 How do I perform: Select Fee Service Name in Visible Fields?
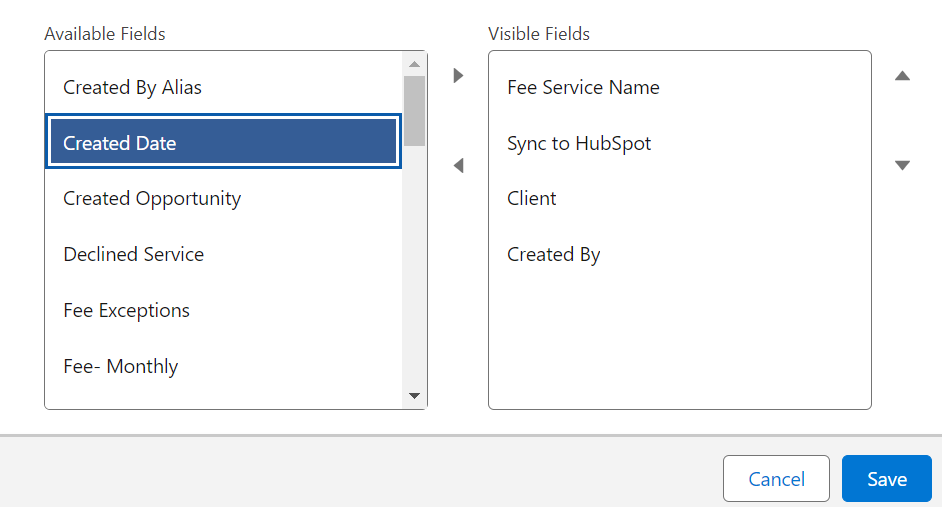pos(679,87)
